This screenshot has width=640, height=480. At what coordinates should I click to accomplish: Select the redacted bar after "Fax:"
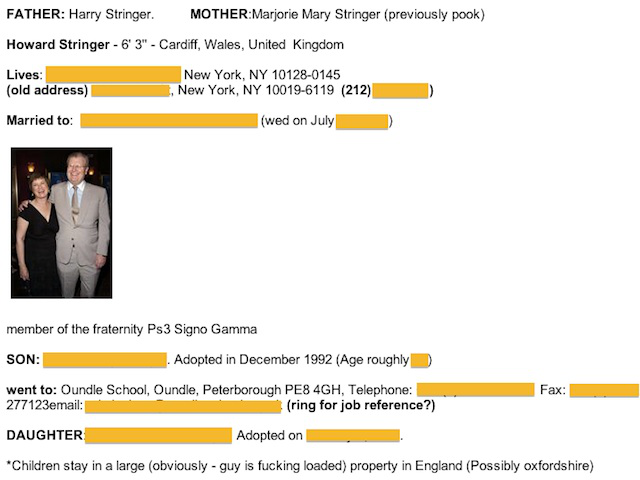(604, 390)
